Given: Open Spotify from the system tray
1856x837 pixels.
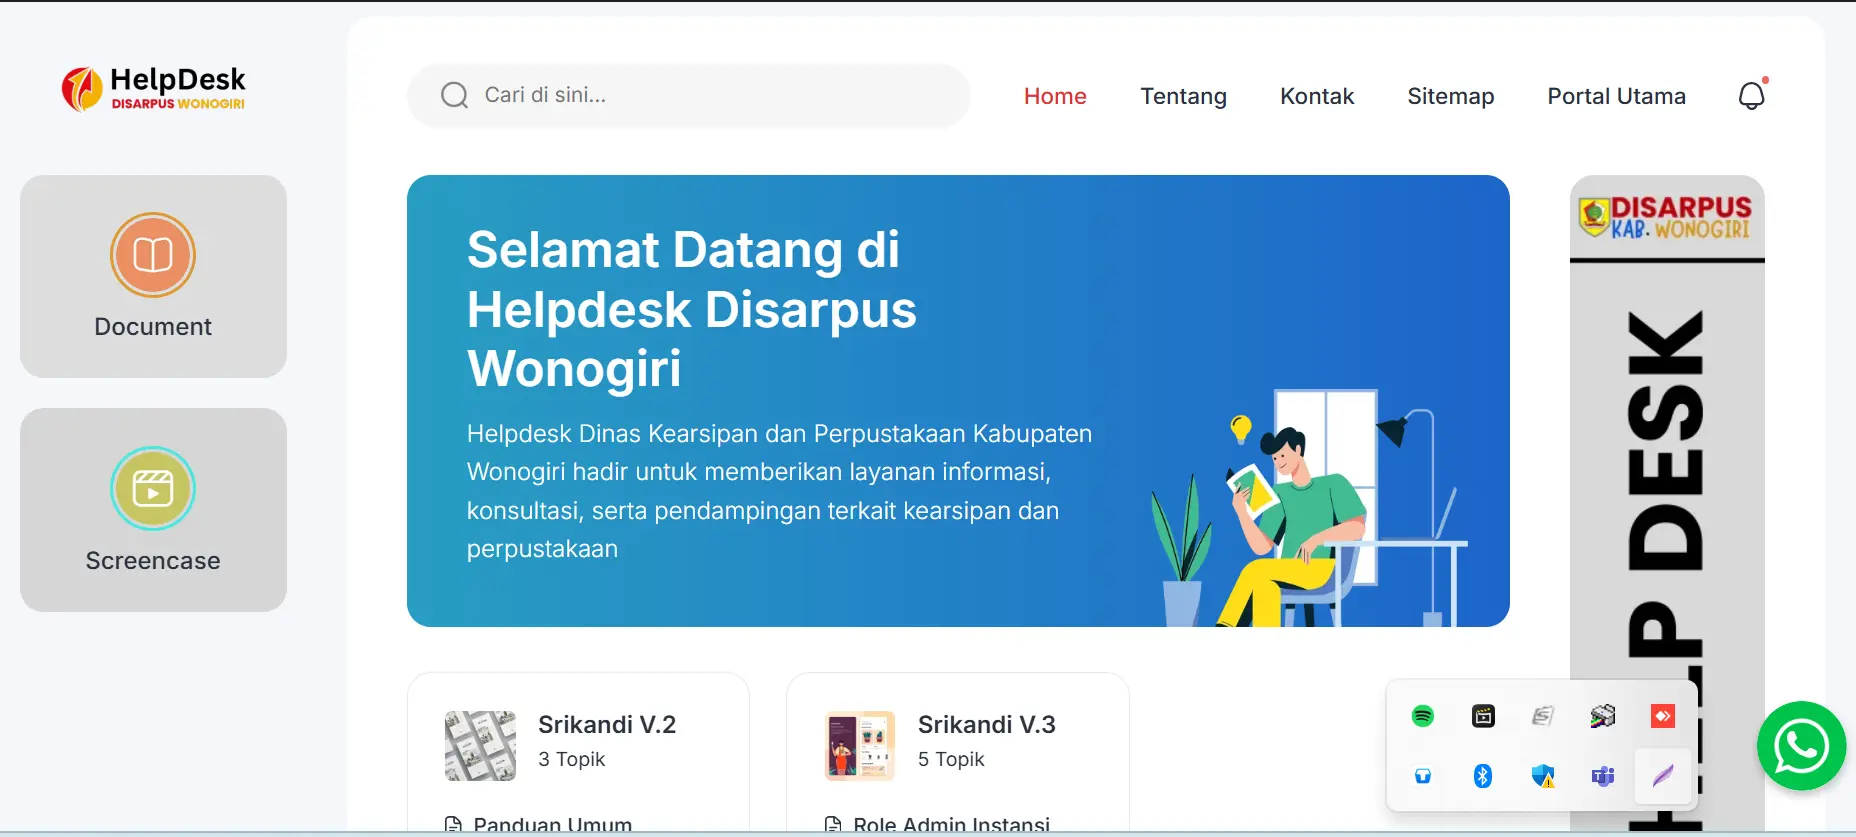Looking at the screenshot, I should pyautogui.click(x=1423, y=716).
